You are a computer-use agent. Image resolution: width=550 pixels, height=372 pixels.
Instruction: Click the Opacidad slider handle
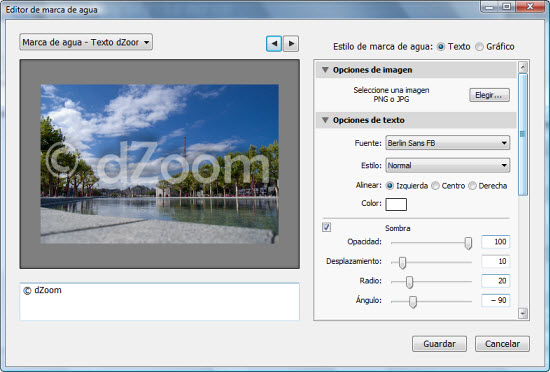point(468,243)
